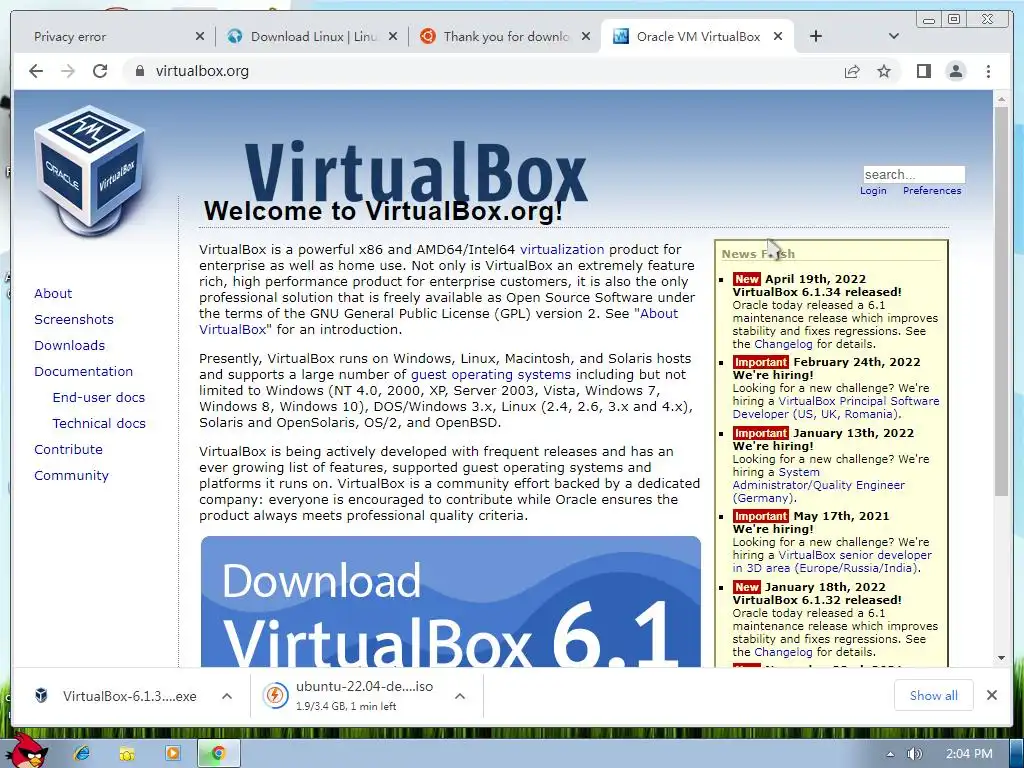Close the downloads bar
Screen dimensions: 1024x768
991,696
